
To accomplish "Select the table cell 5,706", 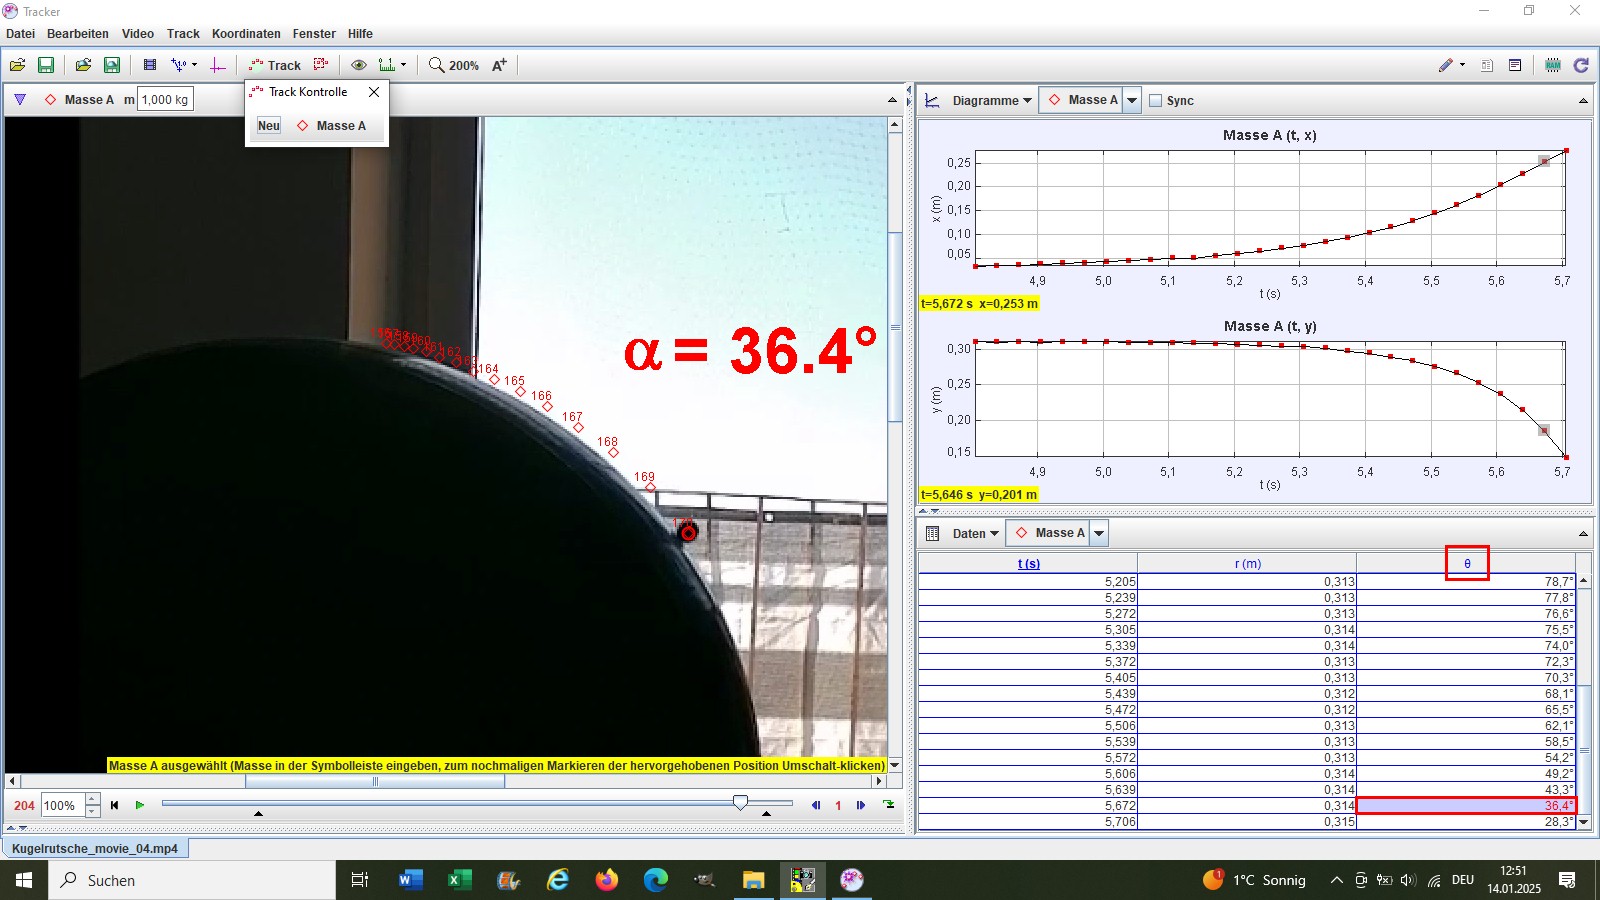I will (1028, 821).
